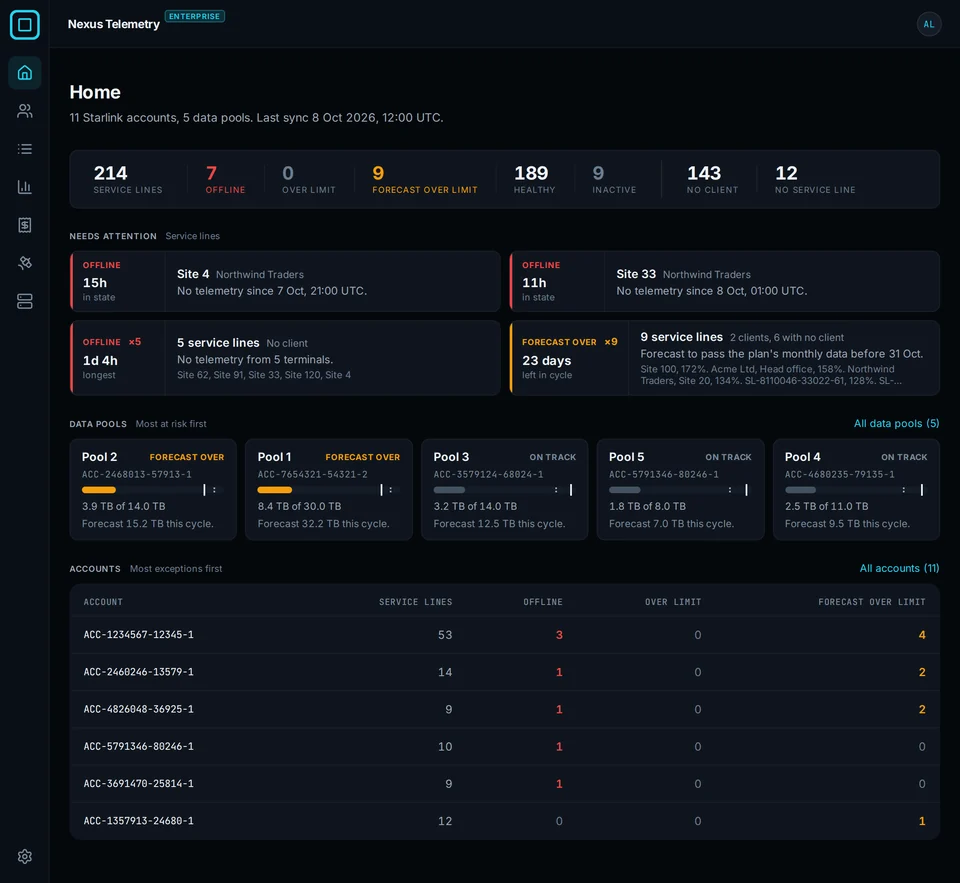Open the Pool 1 card
960x883 pixels.
coord(329,489)
